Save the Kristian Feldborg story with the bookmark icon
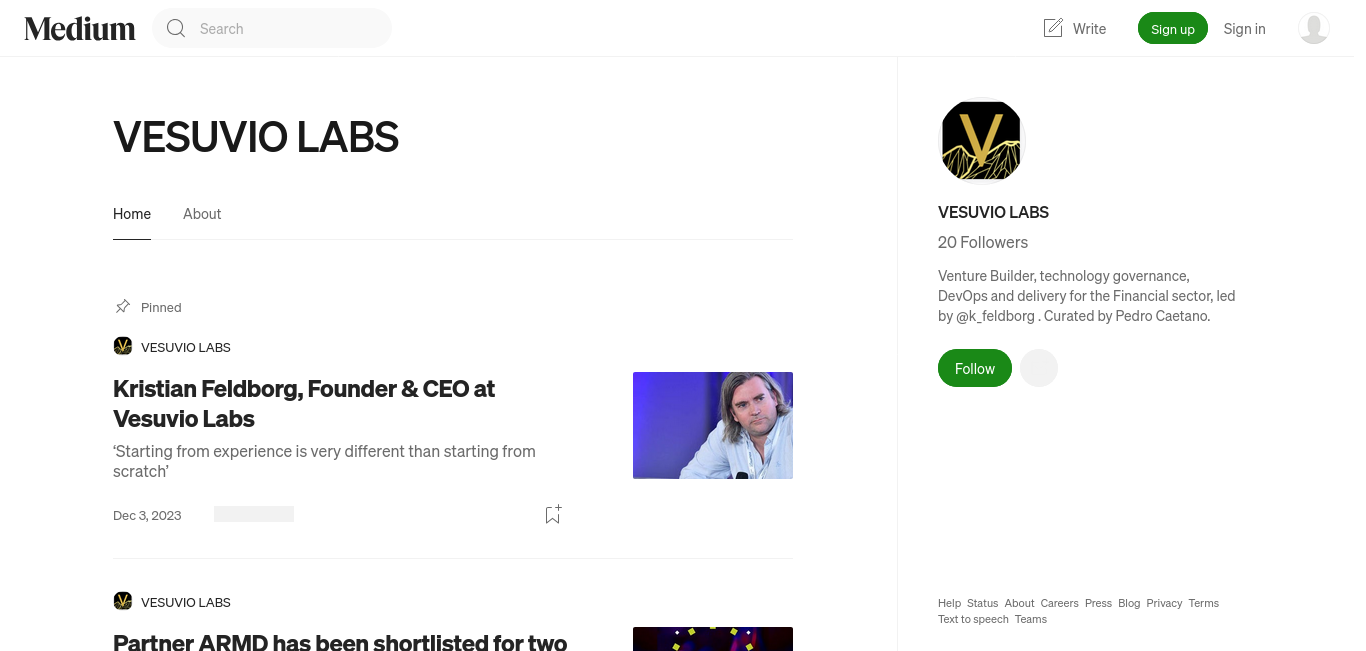 point(553,514)
